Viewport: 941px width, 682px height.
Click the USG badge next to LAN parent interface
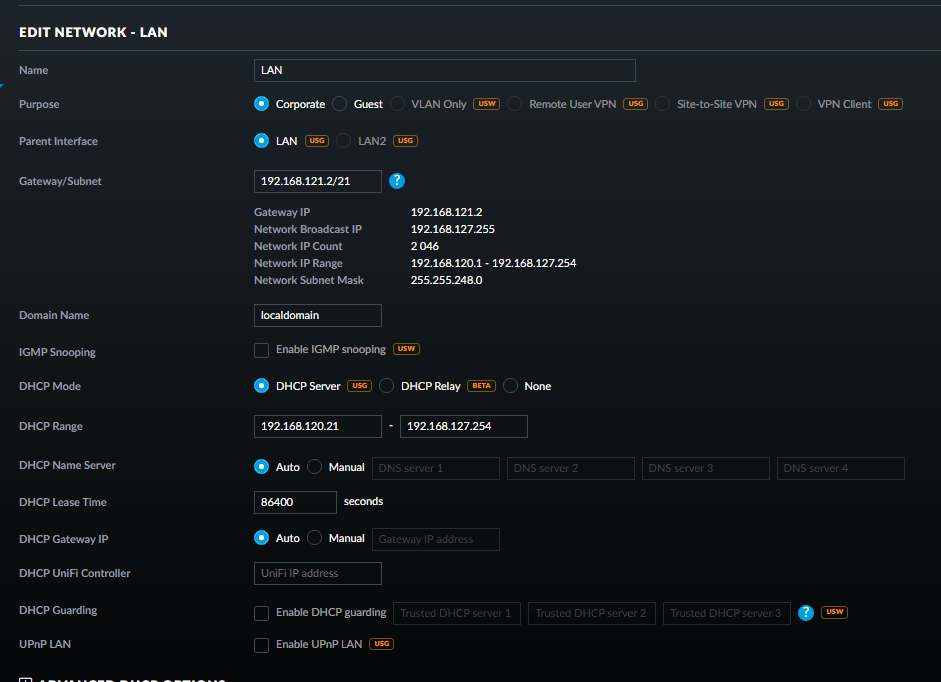[x=317, y=141]
